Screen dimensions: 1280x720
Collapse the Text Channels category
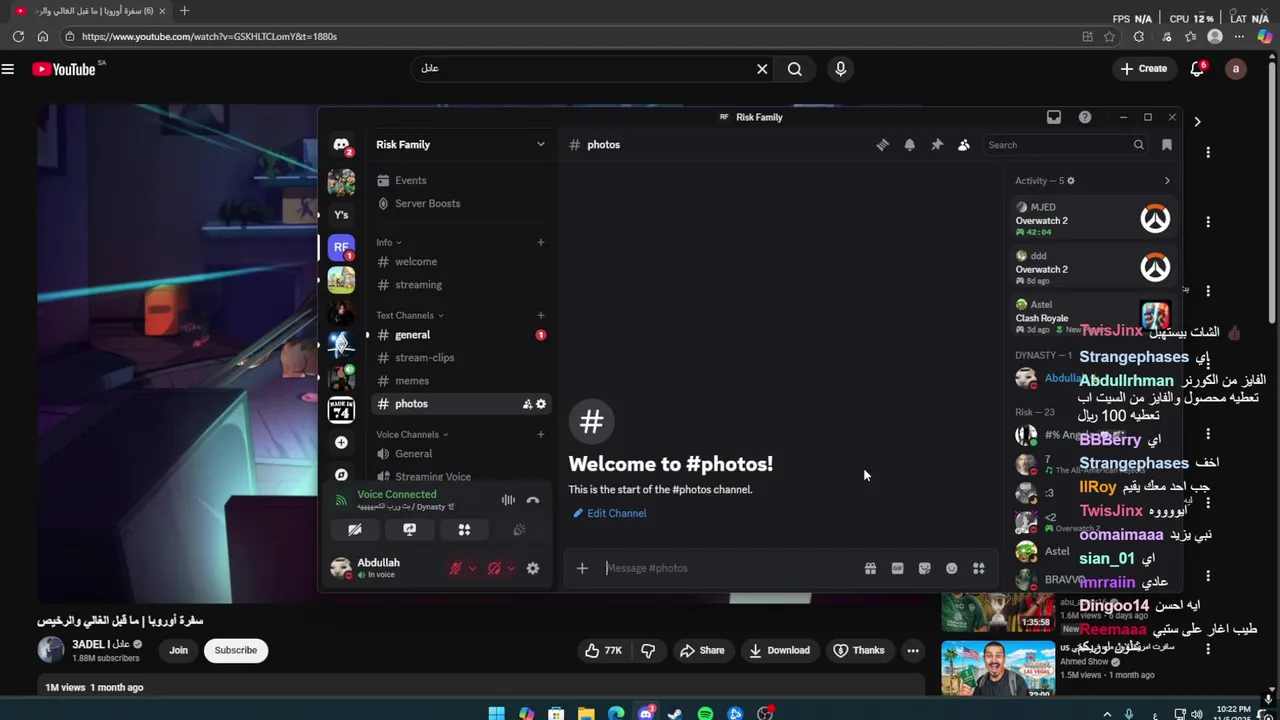click(410, 316)
